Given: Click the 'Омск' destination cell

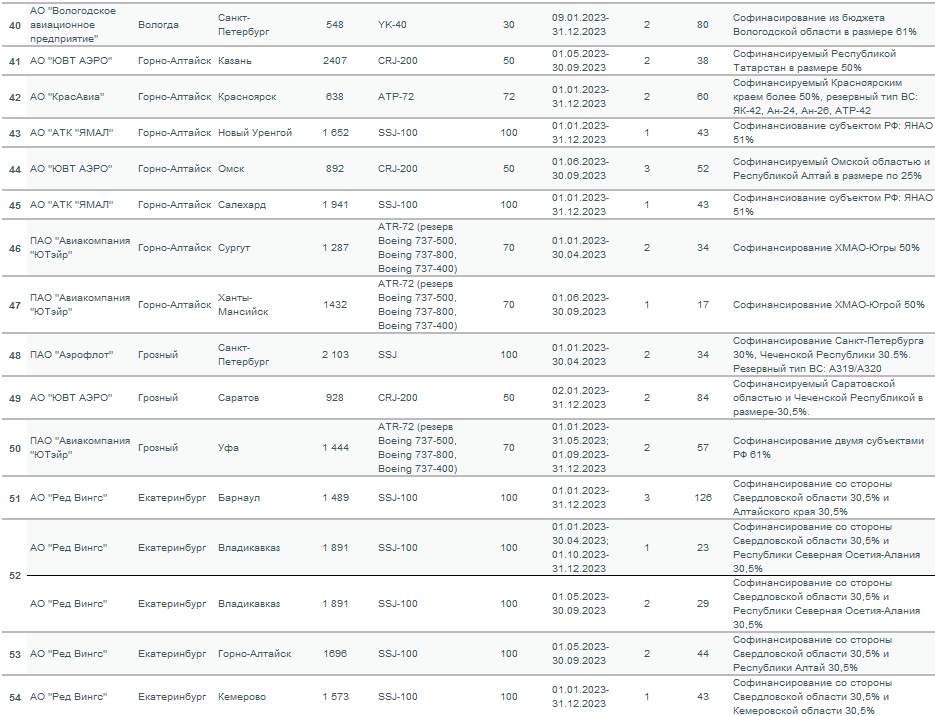Looking at the screenshot, I should pos(231,169).
